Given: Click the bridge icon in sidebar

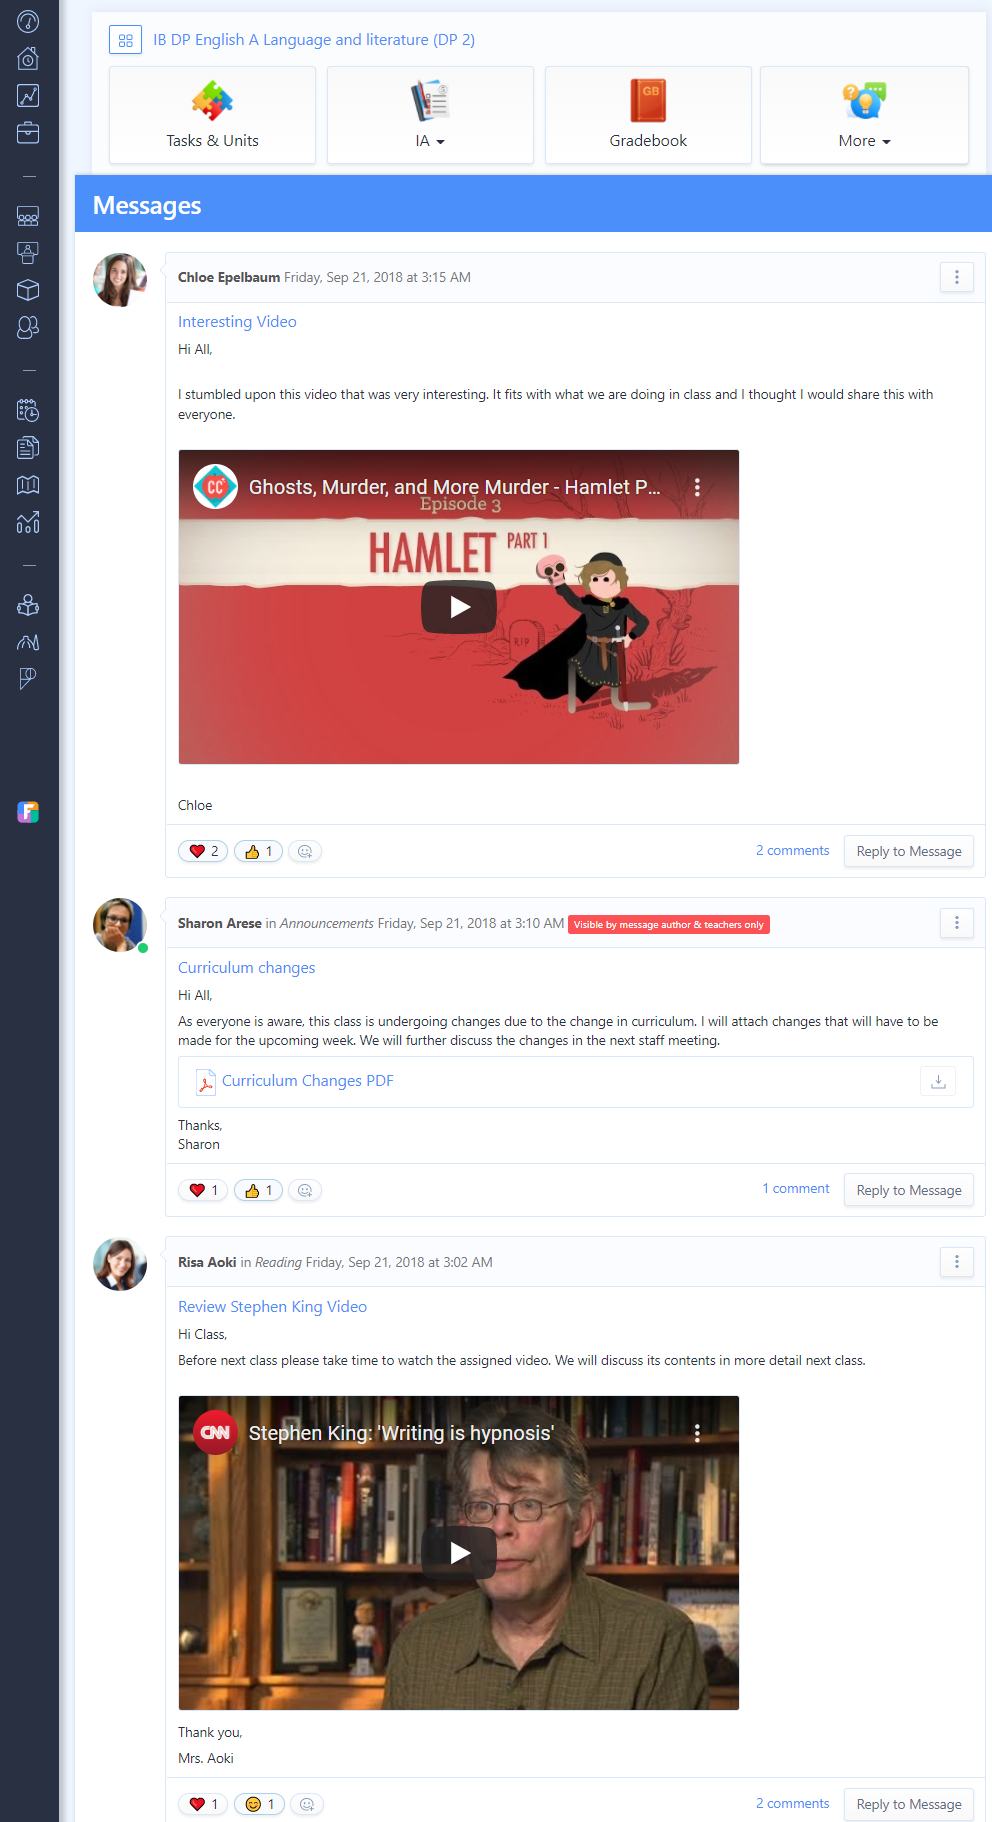Looking at the screenshot, I should (x=28, y=642).
